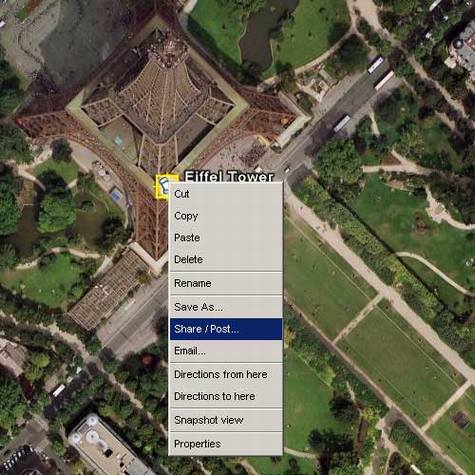Choose Cut from the context menu

(226, 194)
